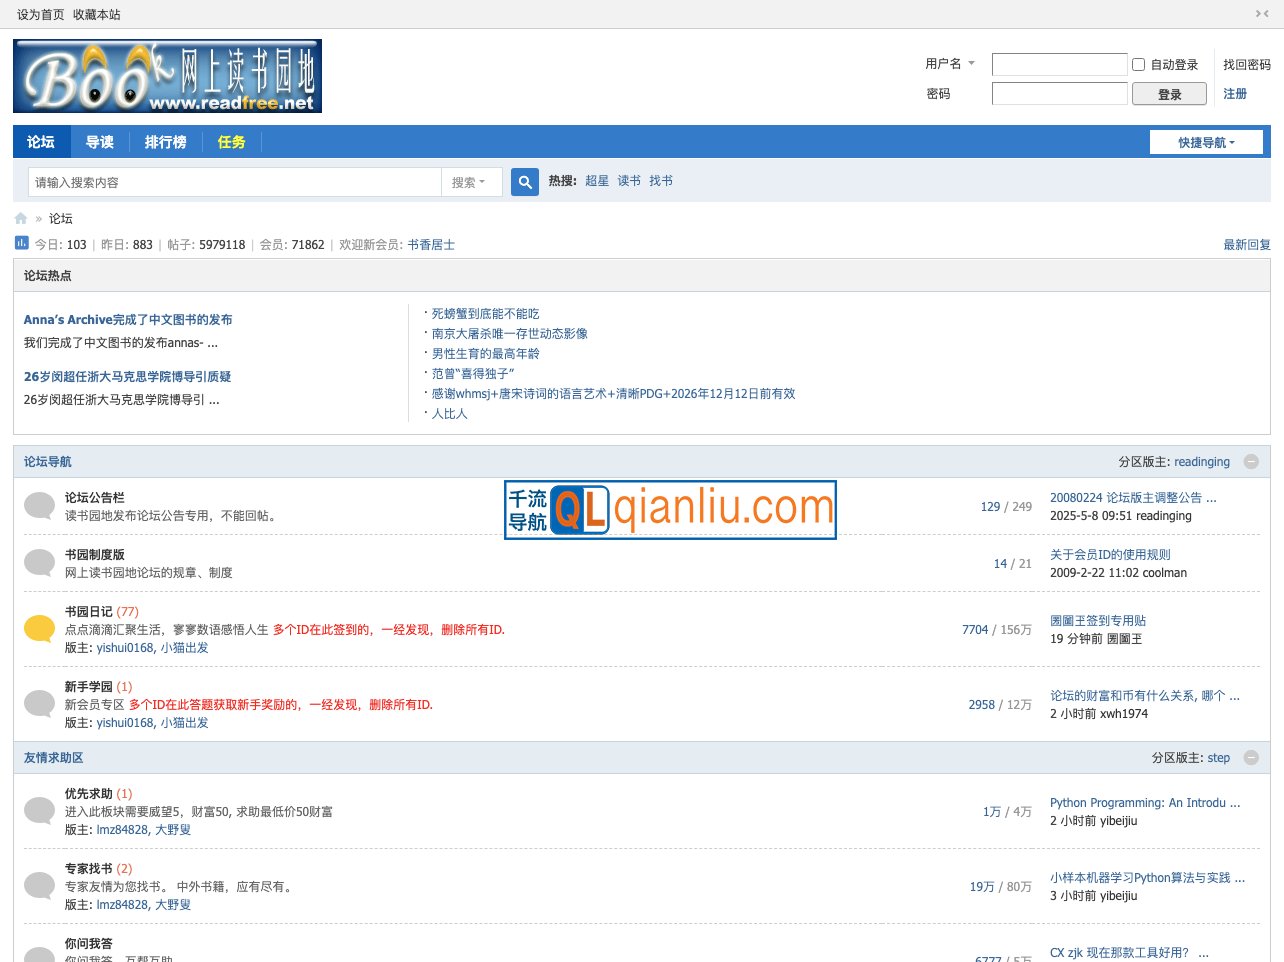
Task: Click the 优先求助 forum bubble icon
Action: (39, 811)
